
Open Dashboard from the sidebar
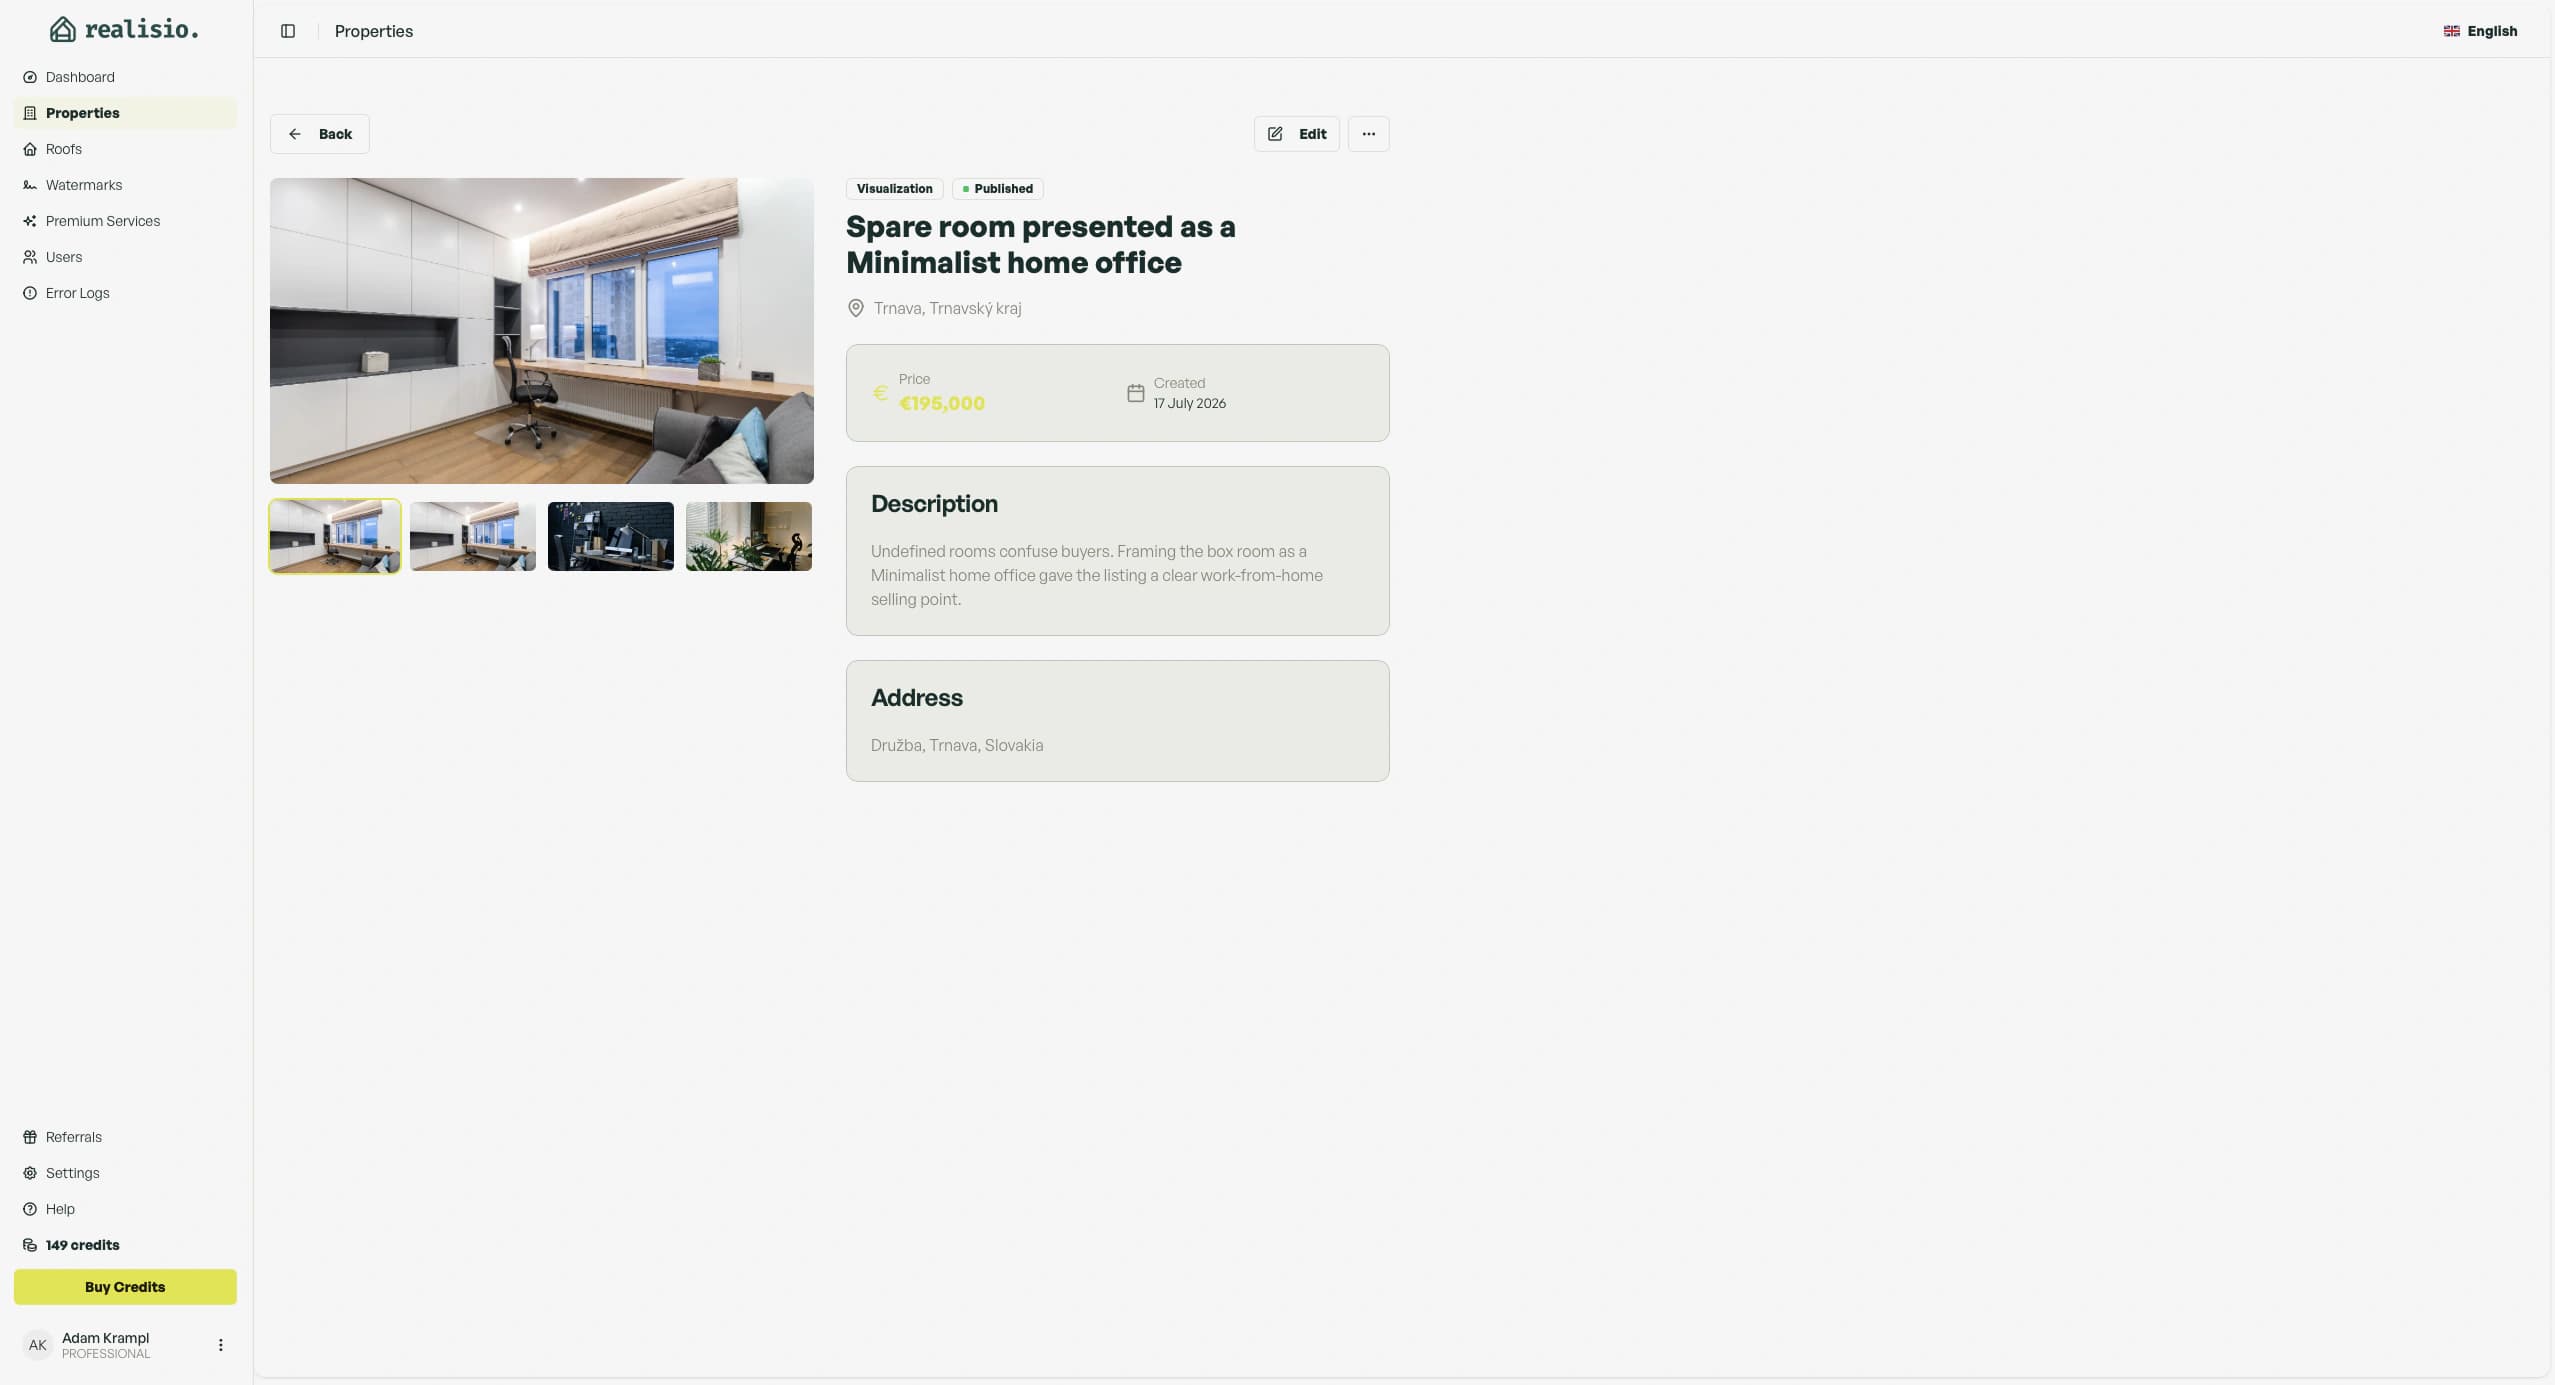click(x=125, y=77)
